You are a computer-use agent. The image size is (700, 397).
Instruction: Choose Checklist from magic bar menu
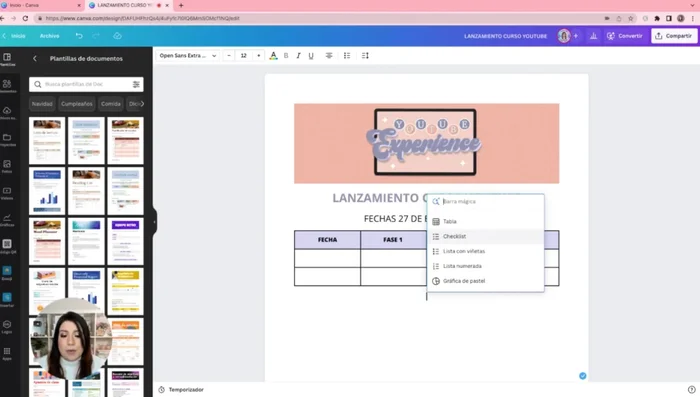(x=485, y=236)
